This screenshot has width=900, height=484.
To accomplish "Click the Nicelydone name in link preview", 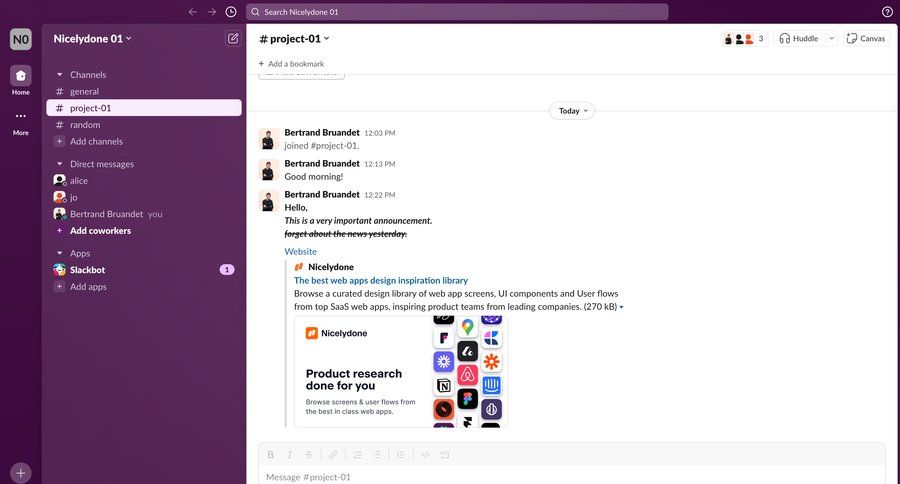I will (x=331, y=267).
